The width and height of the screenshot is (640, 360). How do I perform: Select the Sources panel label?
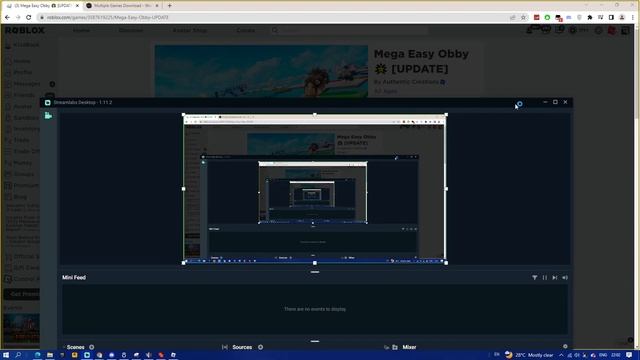(242, 347)
